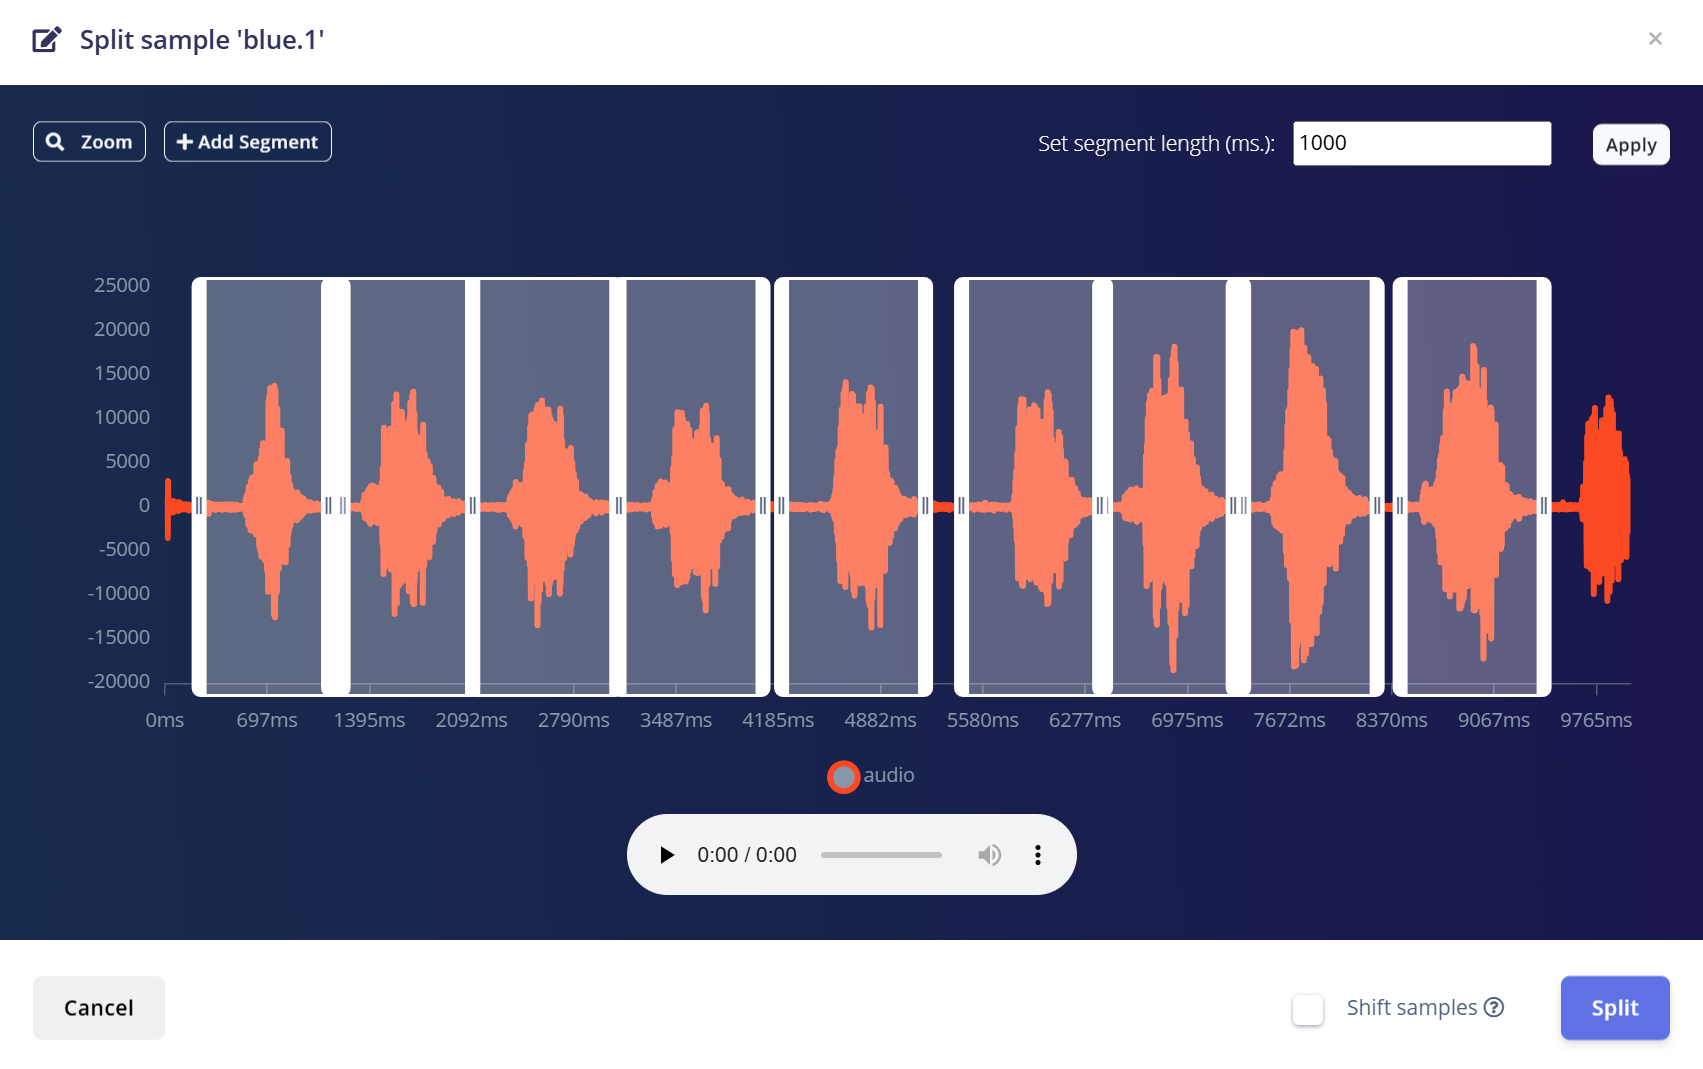Click the speaker icon in the audio player
1703x1069 pixels.
989,854
